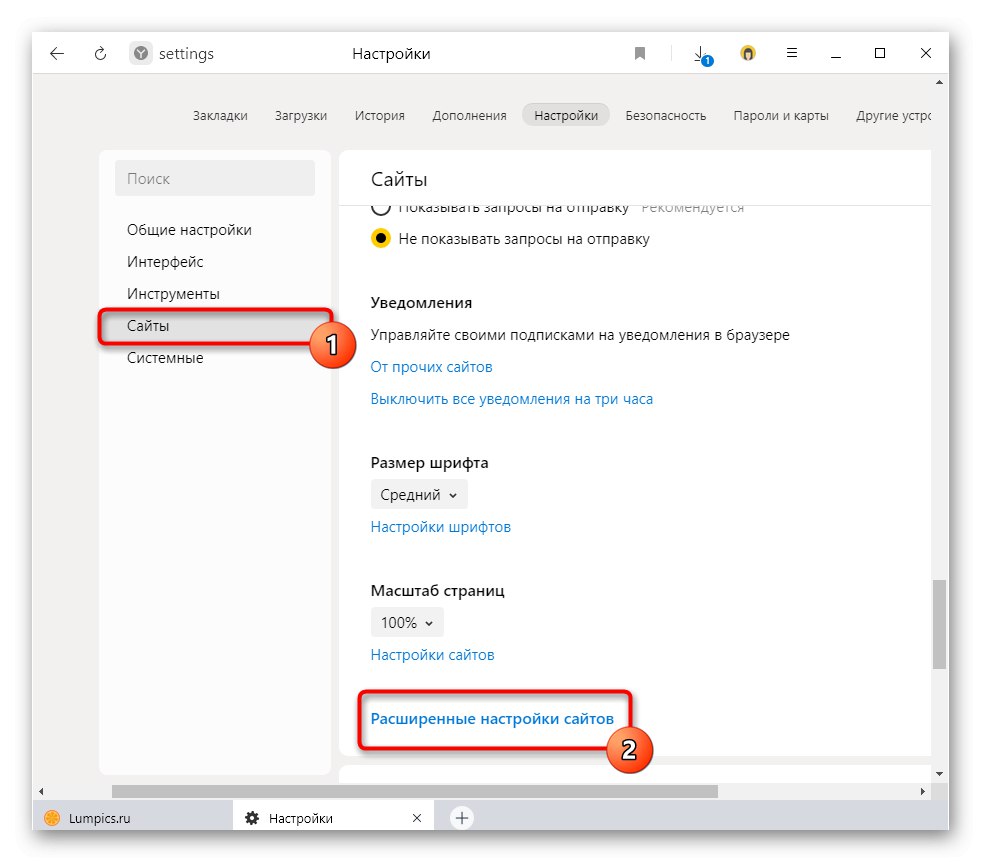Click 'Выключить все уведомления на три часа'
The height and width of the screenshot is (862, 981).
511,398
